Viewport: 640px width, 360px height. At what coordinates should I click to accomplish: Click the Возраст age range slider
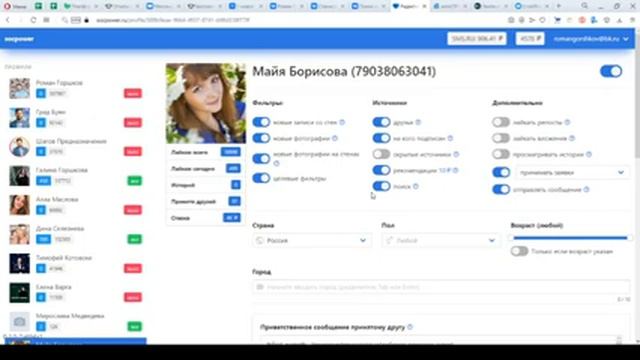[570, 238]
